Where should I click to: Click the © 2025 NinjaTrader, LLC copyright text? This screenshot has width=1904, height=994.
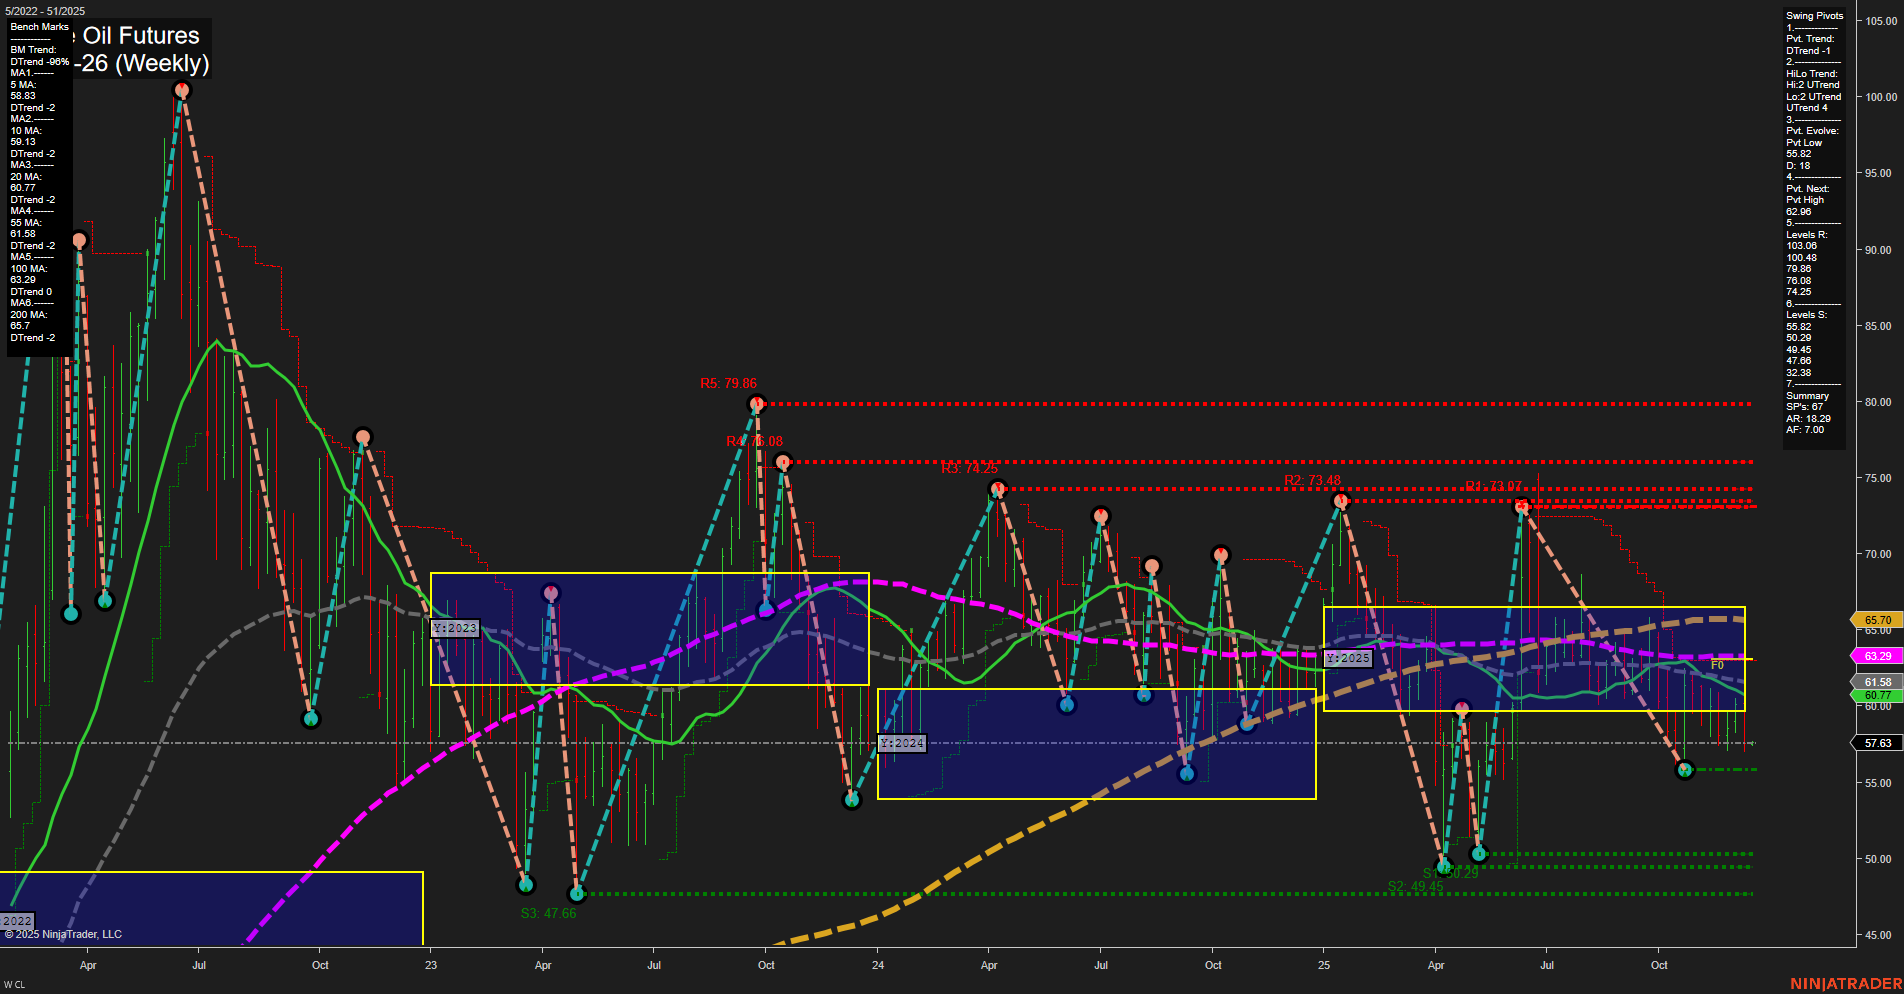(x=65, y=933)
